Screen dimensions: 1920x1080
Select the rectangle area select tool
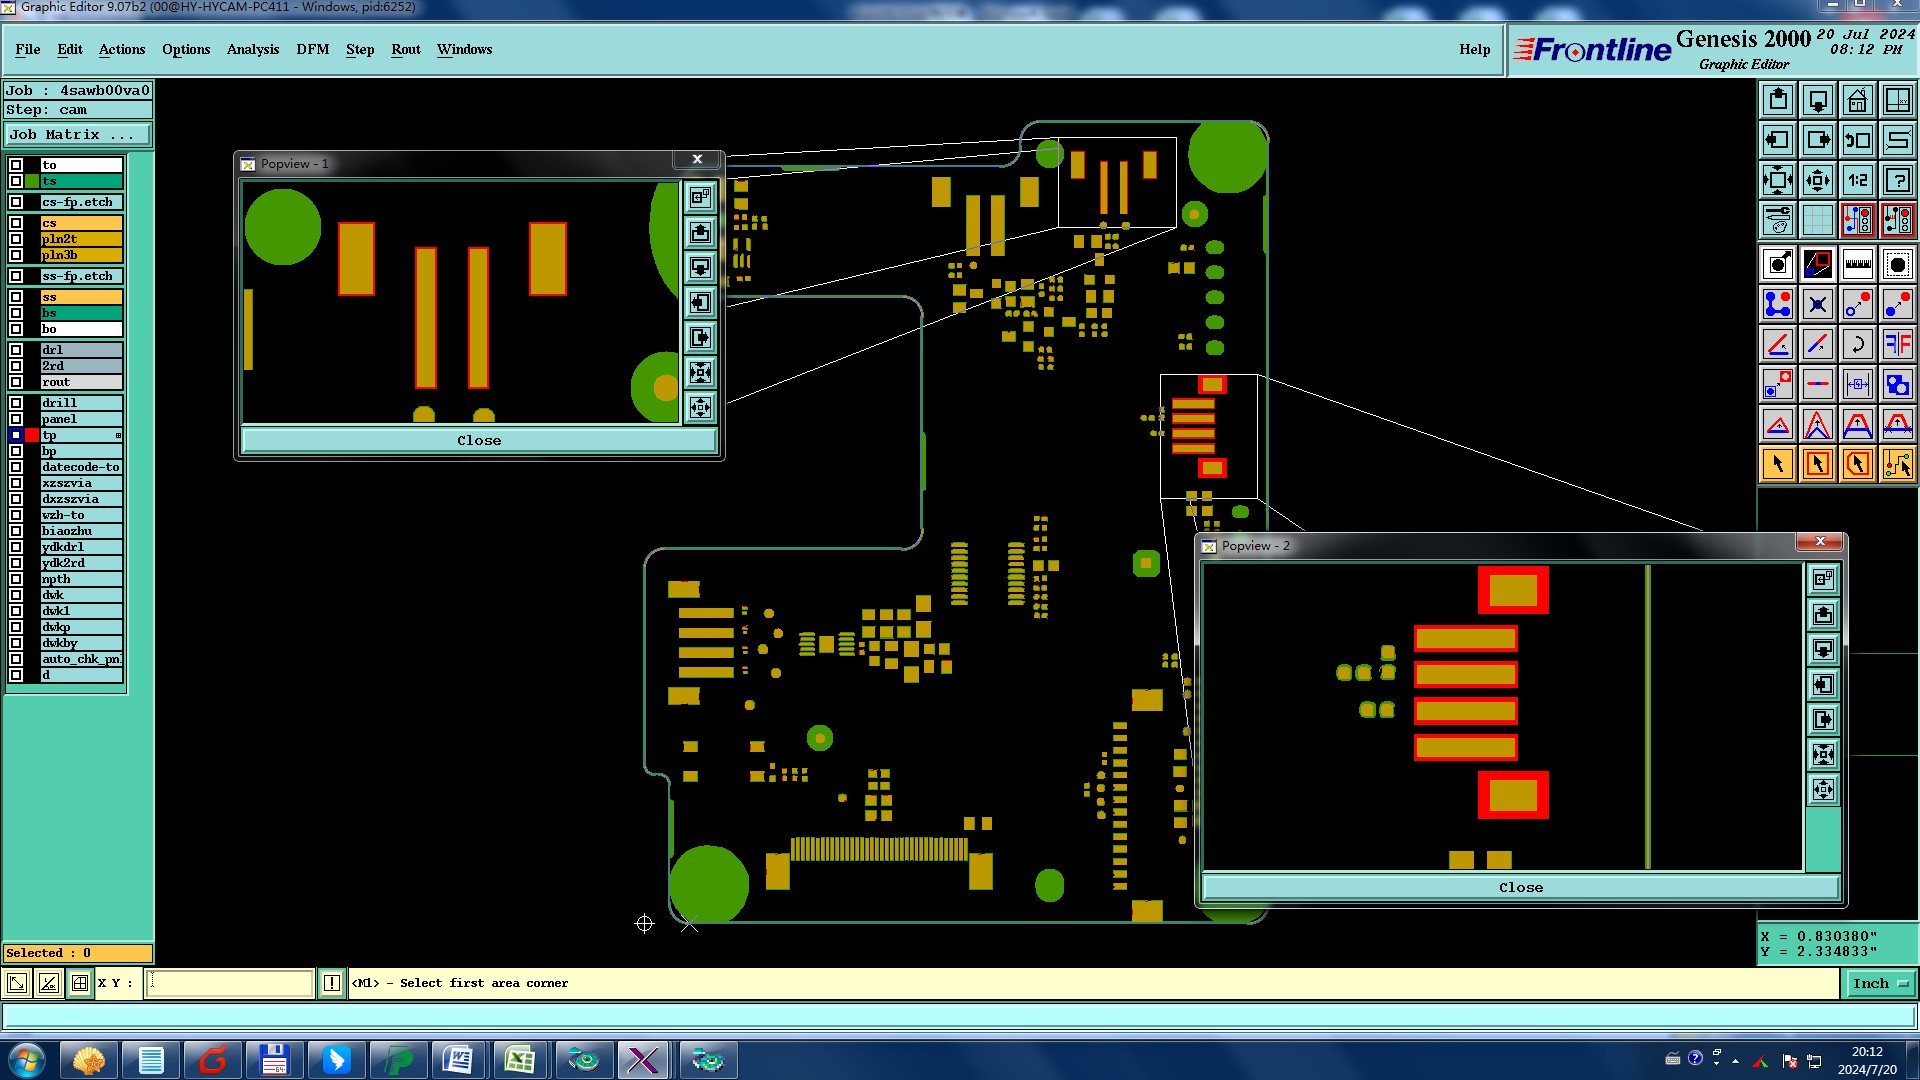click(1817, 464)
